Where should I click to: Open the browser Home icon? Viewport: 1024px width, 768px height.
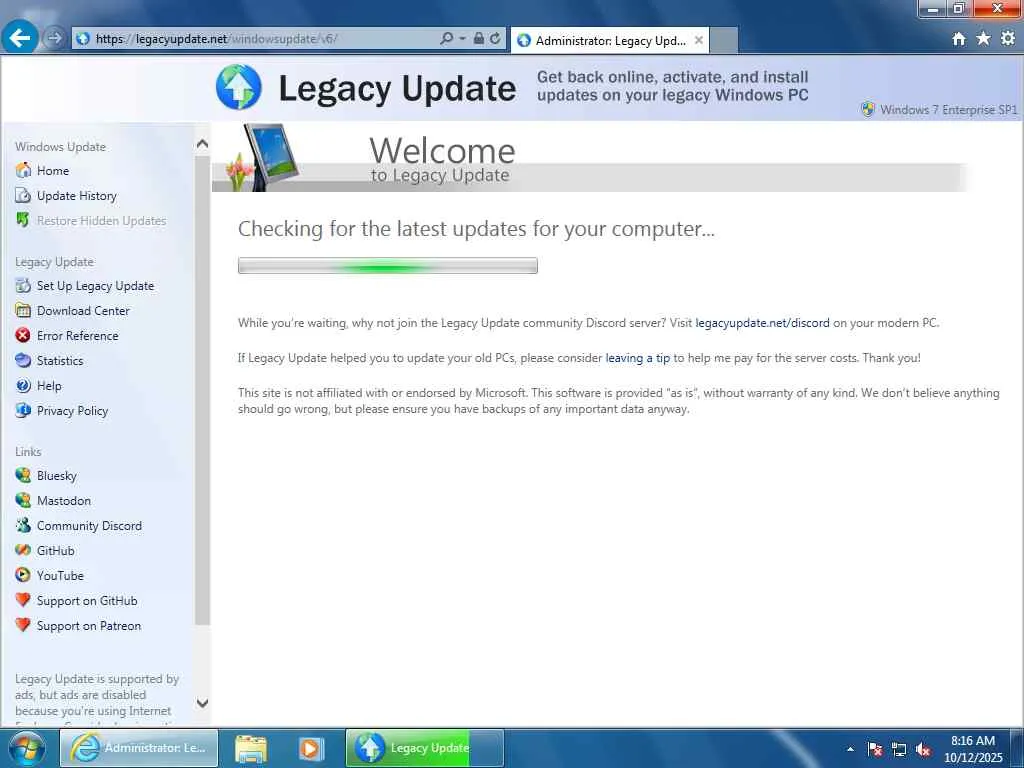pyautogui.click(x=959, y=39)
